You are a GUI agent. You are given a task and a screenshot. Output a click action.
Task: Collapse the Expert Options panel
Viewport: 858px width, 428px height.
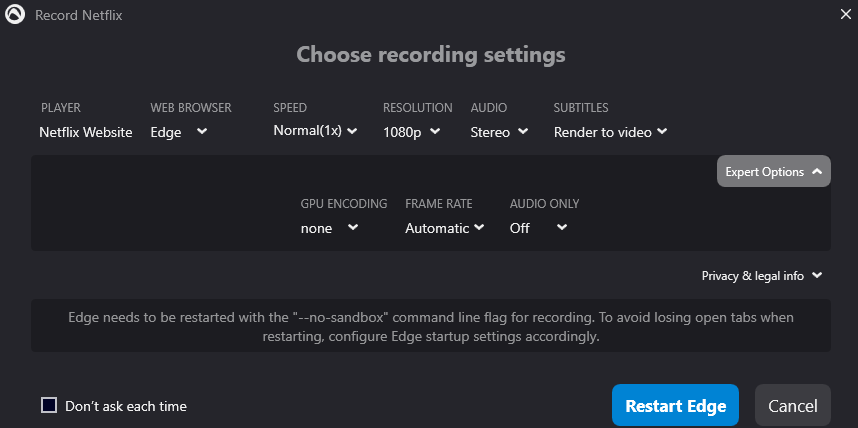pyautogui.click(x=774, y=171)
